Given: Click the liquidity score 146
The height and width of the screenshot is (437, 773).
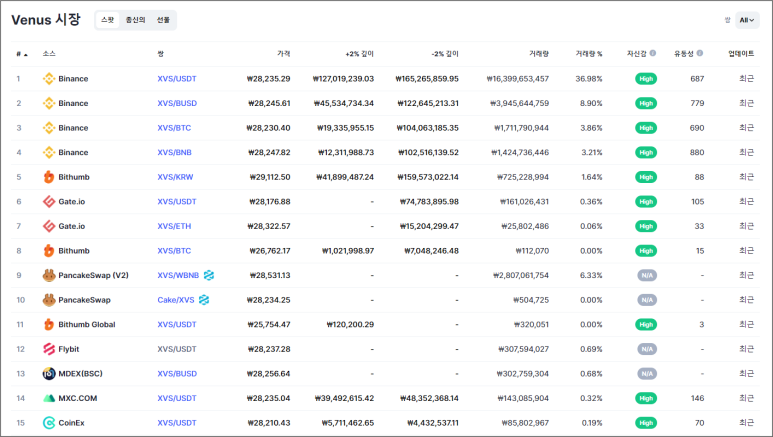Looking at the screenshot, I should 698,398.
